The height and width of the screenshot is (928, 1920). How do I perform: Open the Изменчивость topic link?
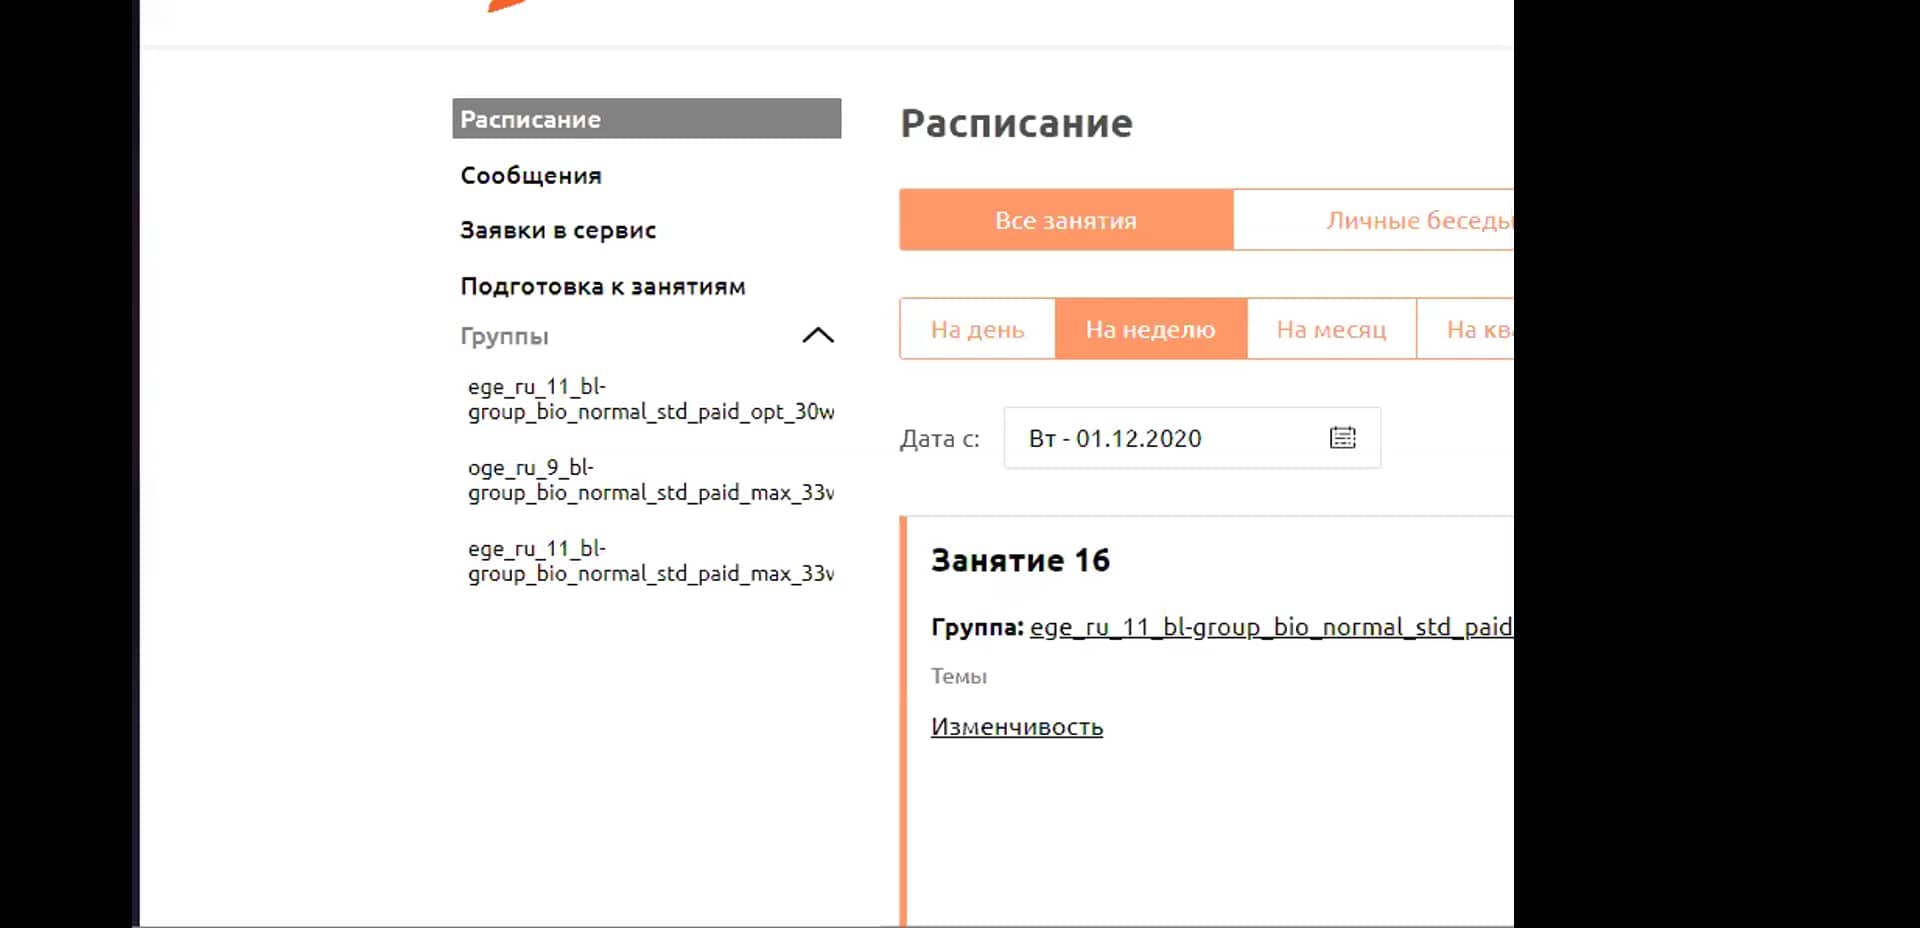[x=1017, y=727]
